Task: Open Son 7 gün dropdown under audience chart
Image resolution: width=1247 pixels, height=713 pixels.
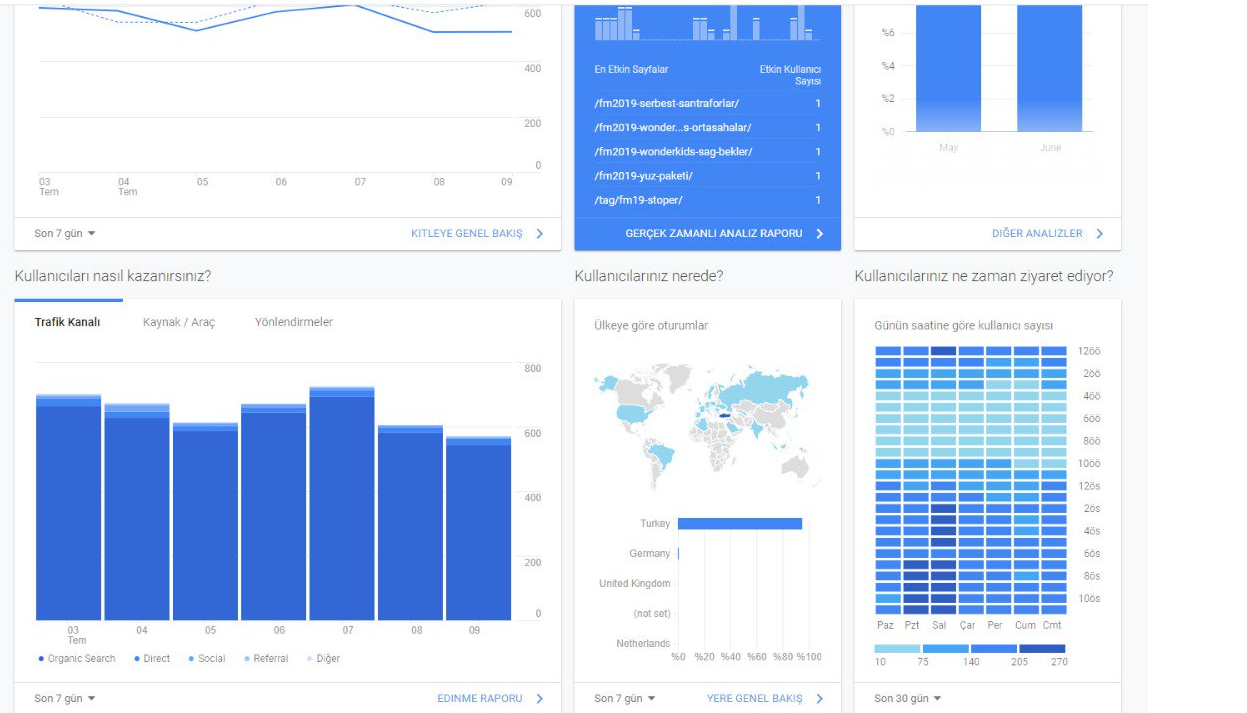Action: (65, 233)
